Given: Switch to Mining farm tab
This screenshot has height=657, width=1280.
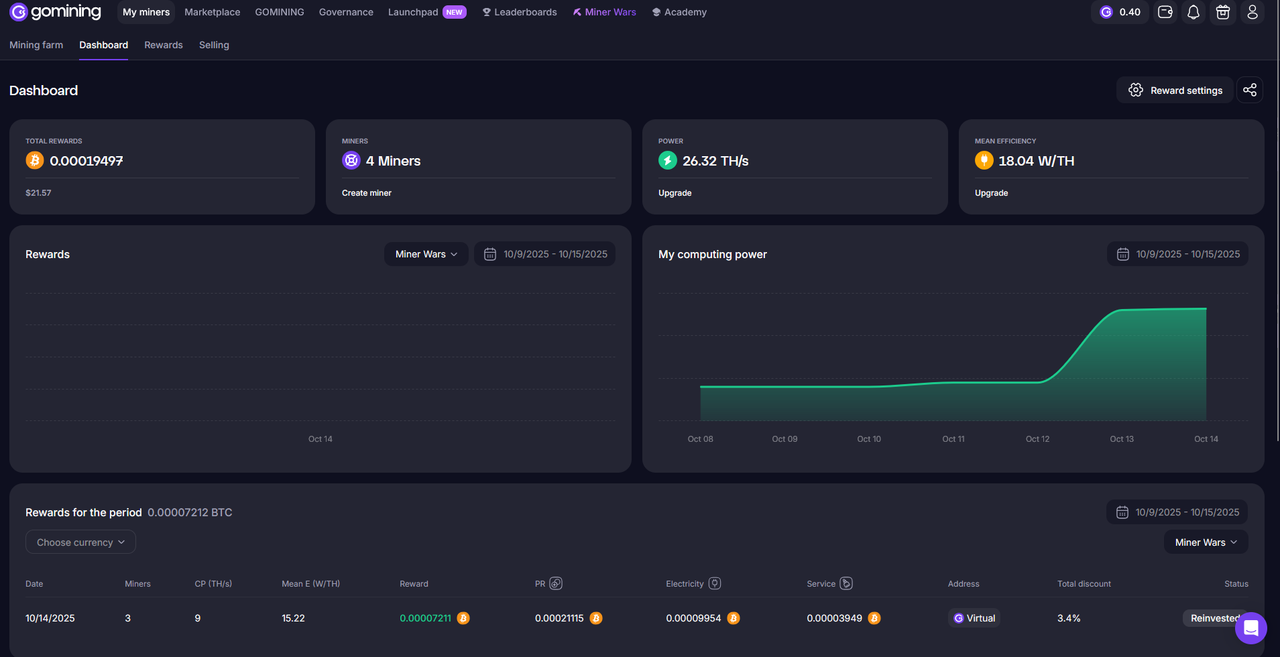Looking at the screenshot, I should pos(36,45).
